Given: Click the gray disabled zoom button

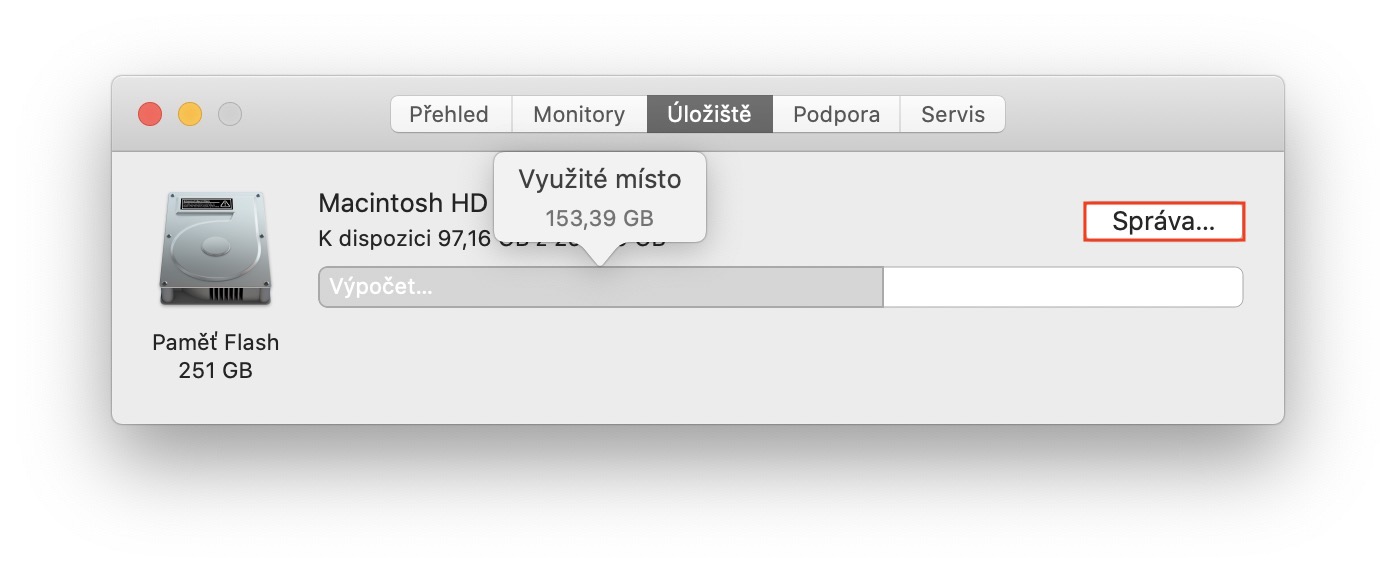Looking at the screenshot, I should pyautogui.click(x=230, y=114).
